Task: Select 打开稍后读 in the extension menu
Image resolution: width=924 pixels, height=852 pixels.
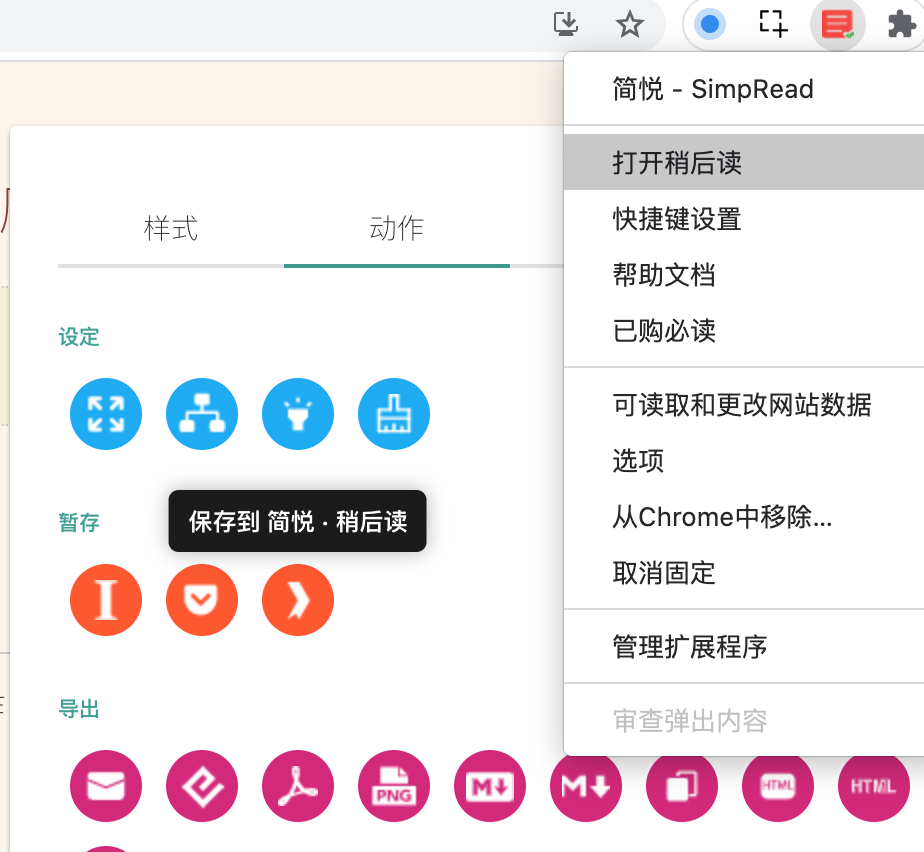Action: [744, 162]
